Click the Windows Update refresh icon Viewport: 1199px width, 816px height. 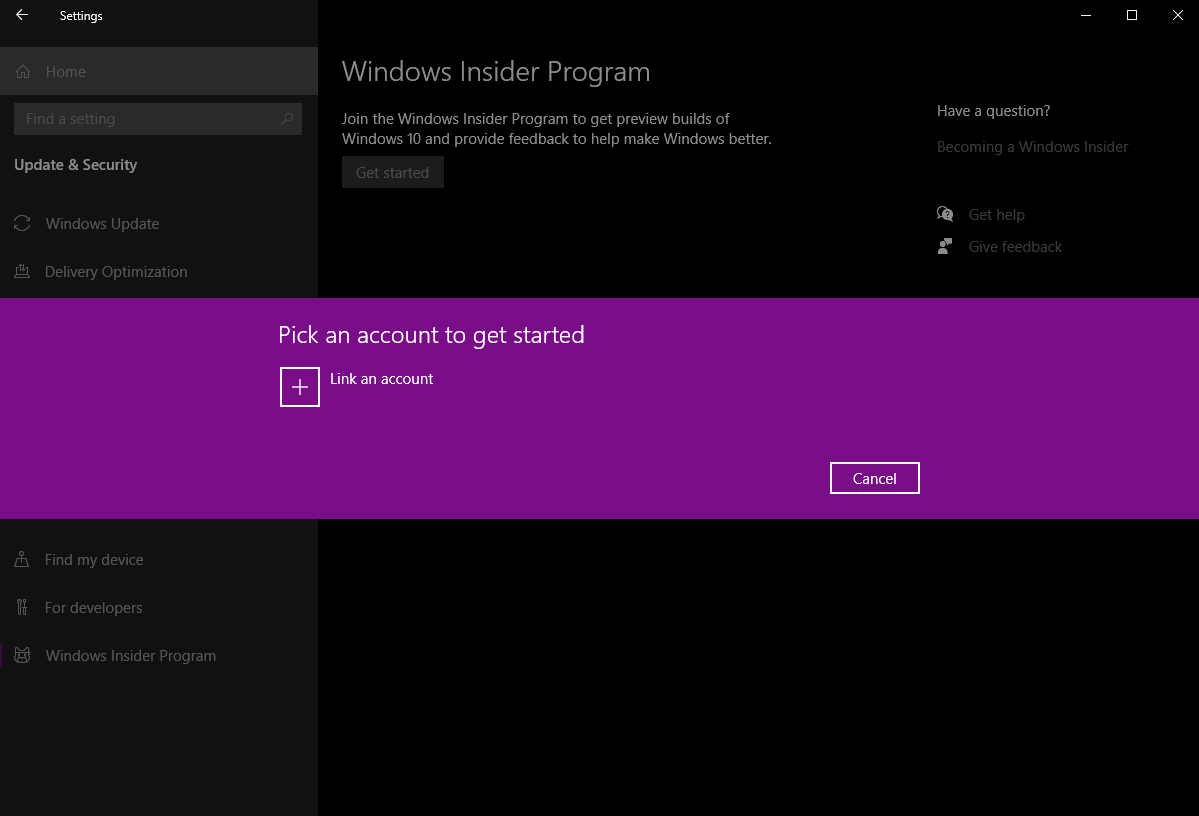tap(22, 223)
